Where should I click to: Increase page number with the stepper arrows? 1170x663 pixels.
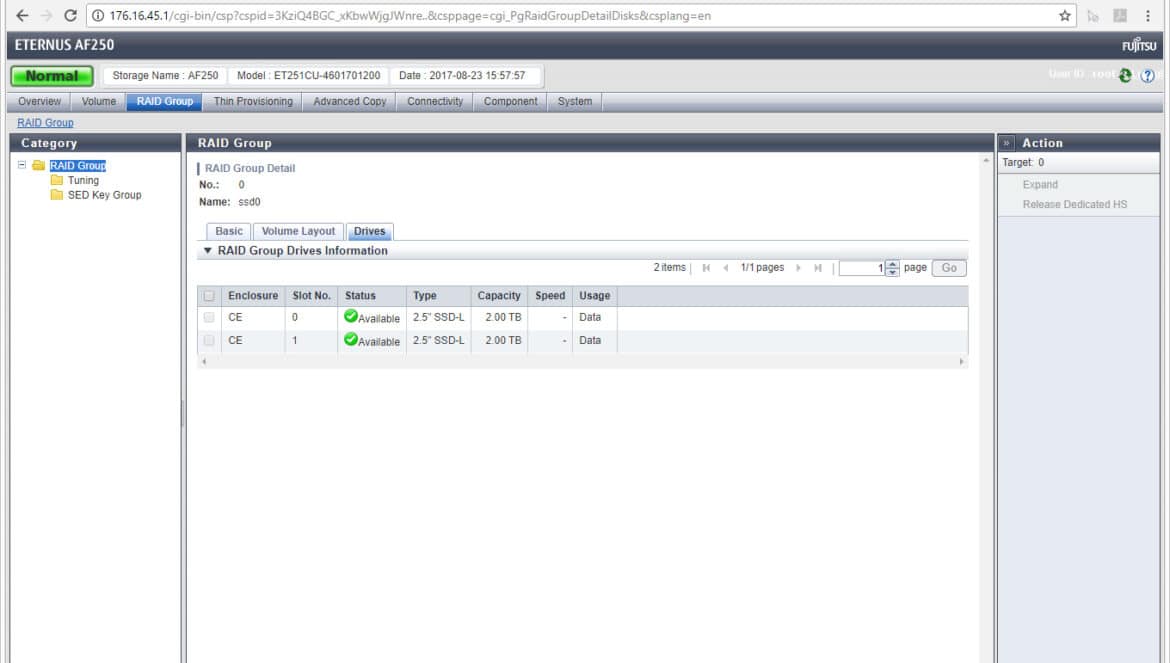892,264
